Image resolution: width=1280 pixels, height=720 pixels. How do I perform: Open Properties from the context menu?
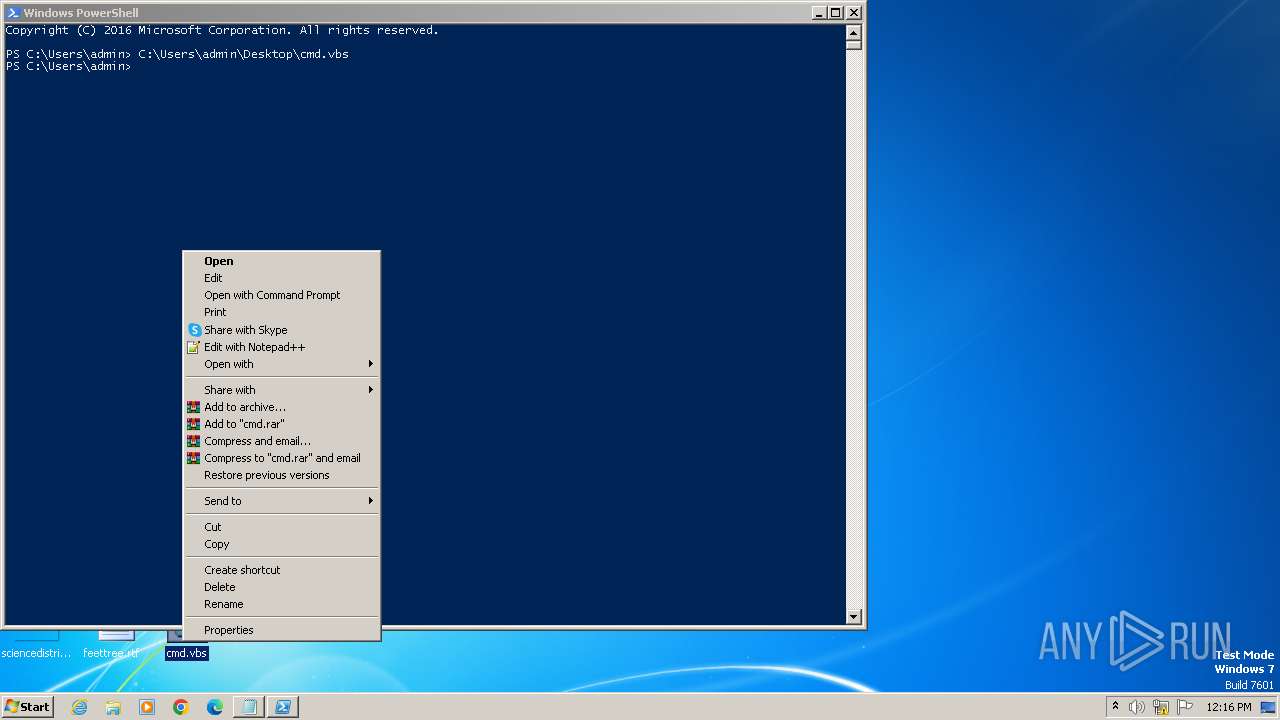tap(281, 630)
